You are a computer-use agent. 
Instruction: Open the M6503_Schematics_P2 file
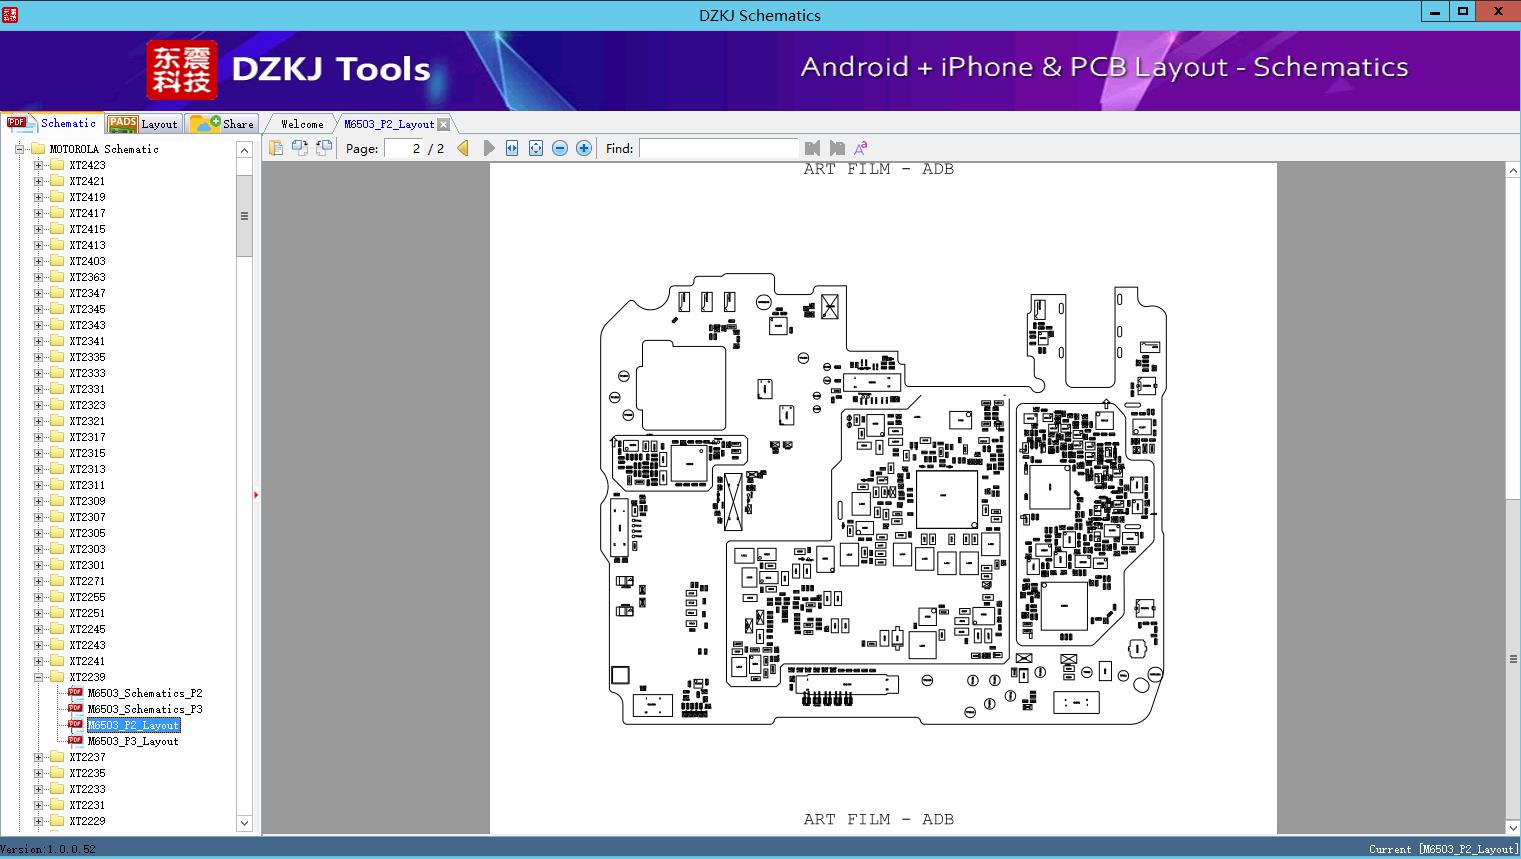(145, 693)
